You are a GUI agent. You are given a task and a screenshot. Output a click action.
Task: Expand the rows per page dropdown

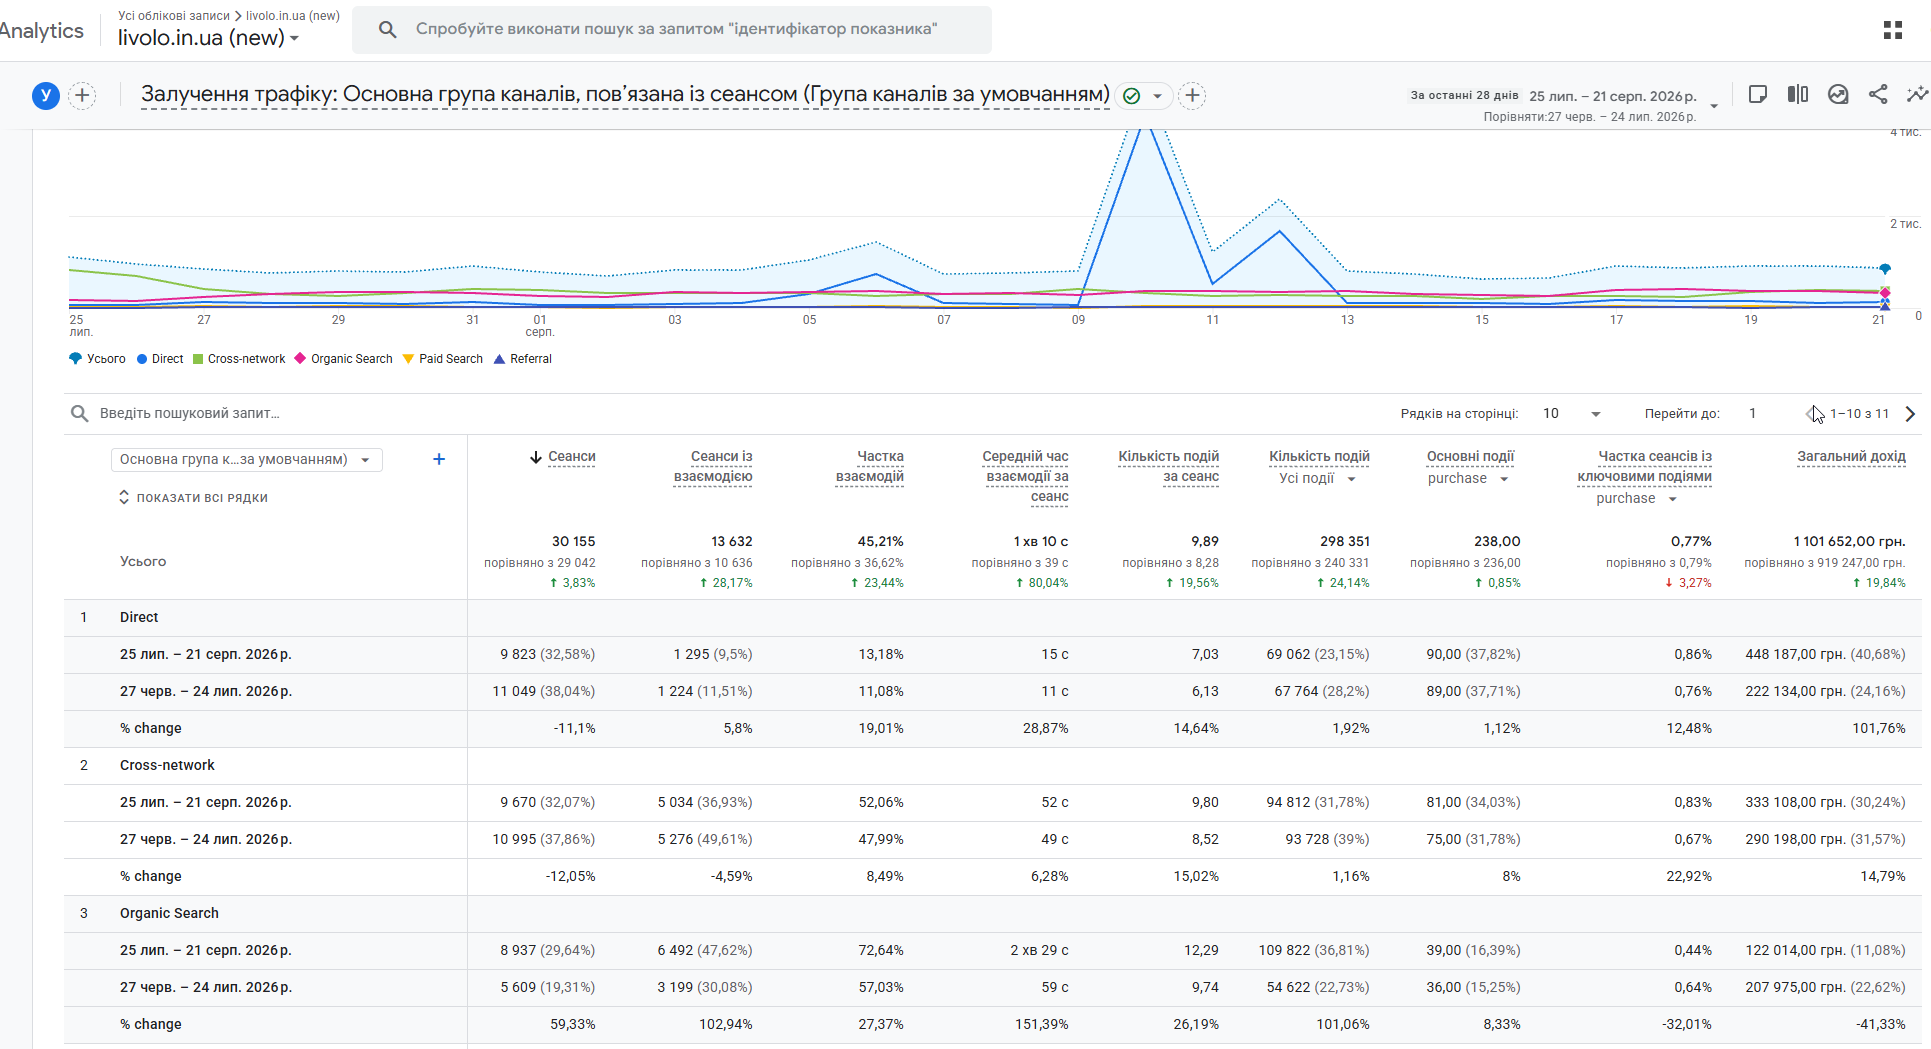(x=1572, y=414)
